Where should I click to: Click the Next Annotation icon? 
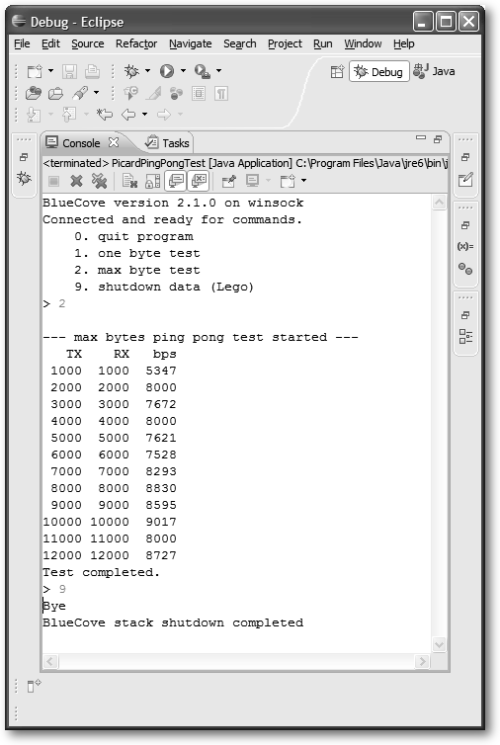34,114
